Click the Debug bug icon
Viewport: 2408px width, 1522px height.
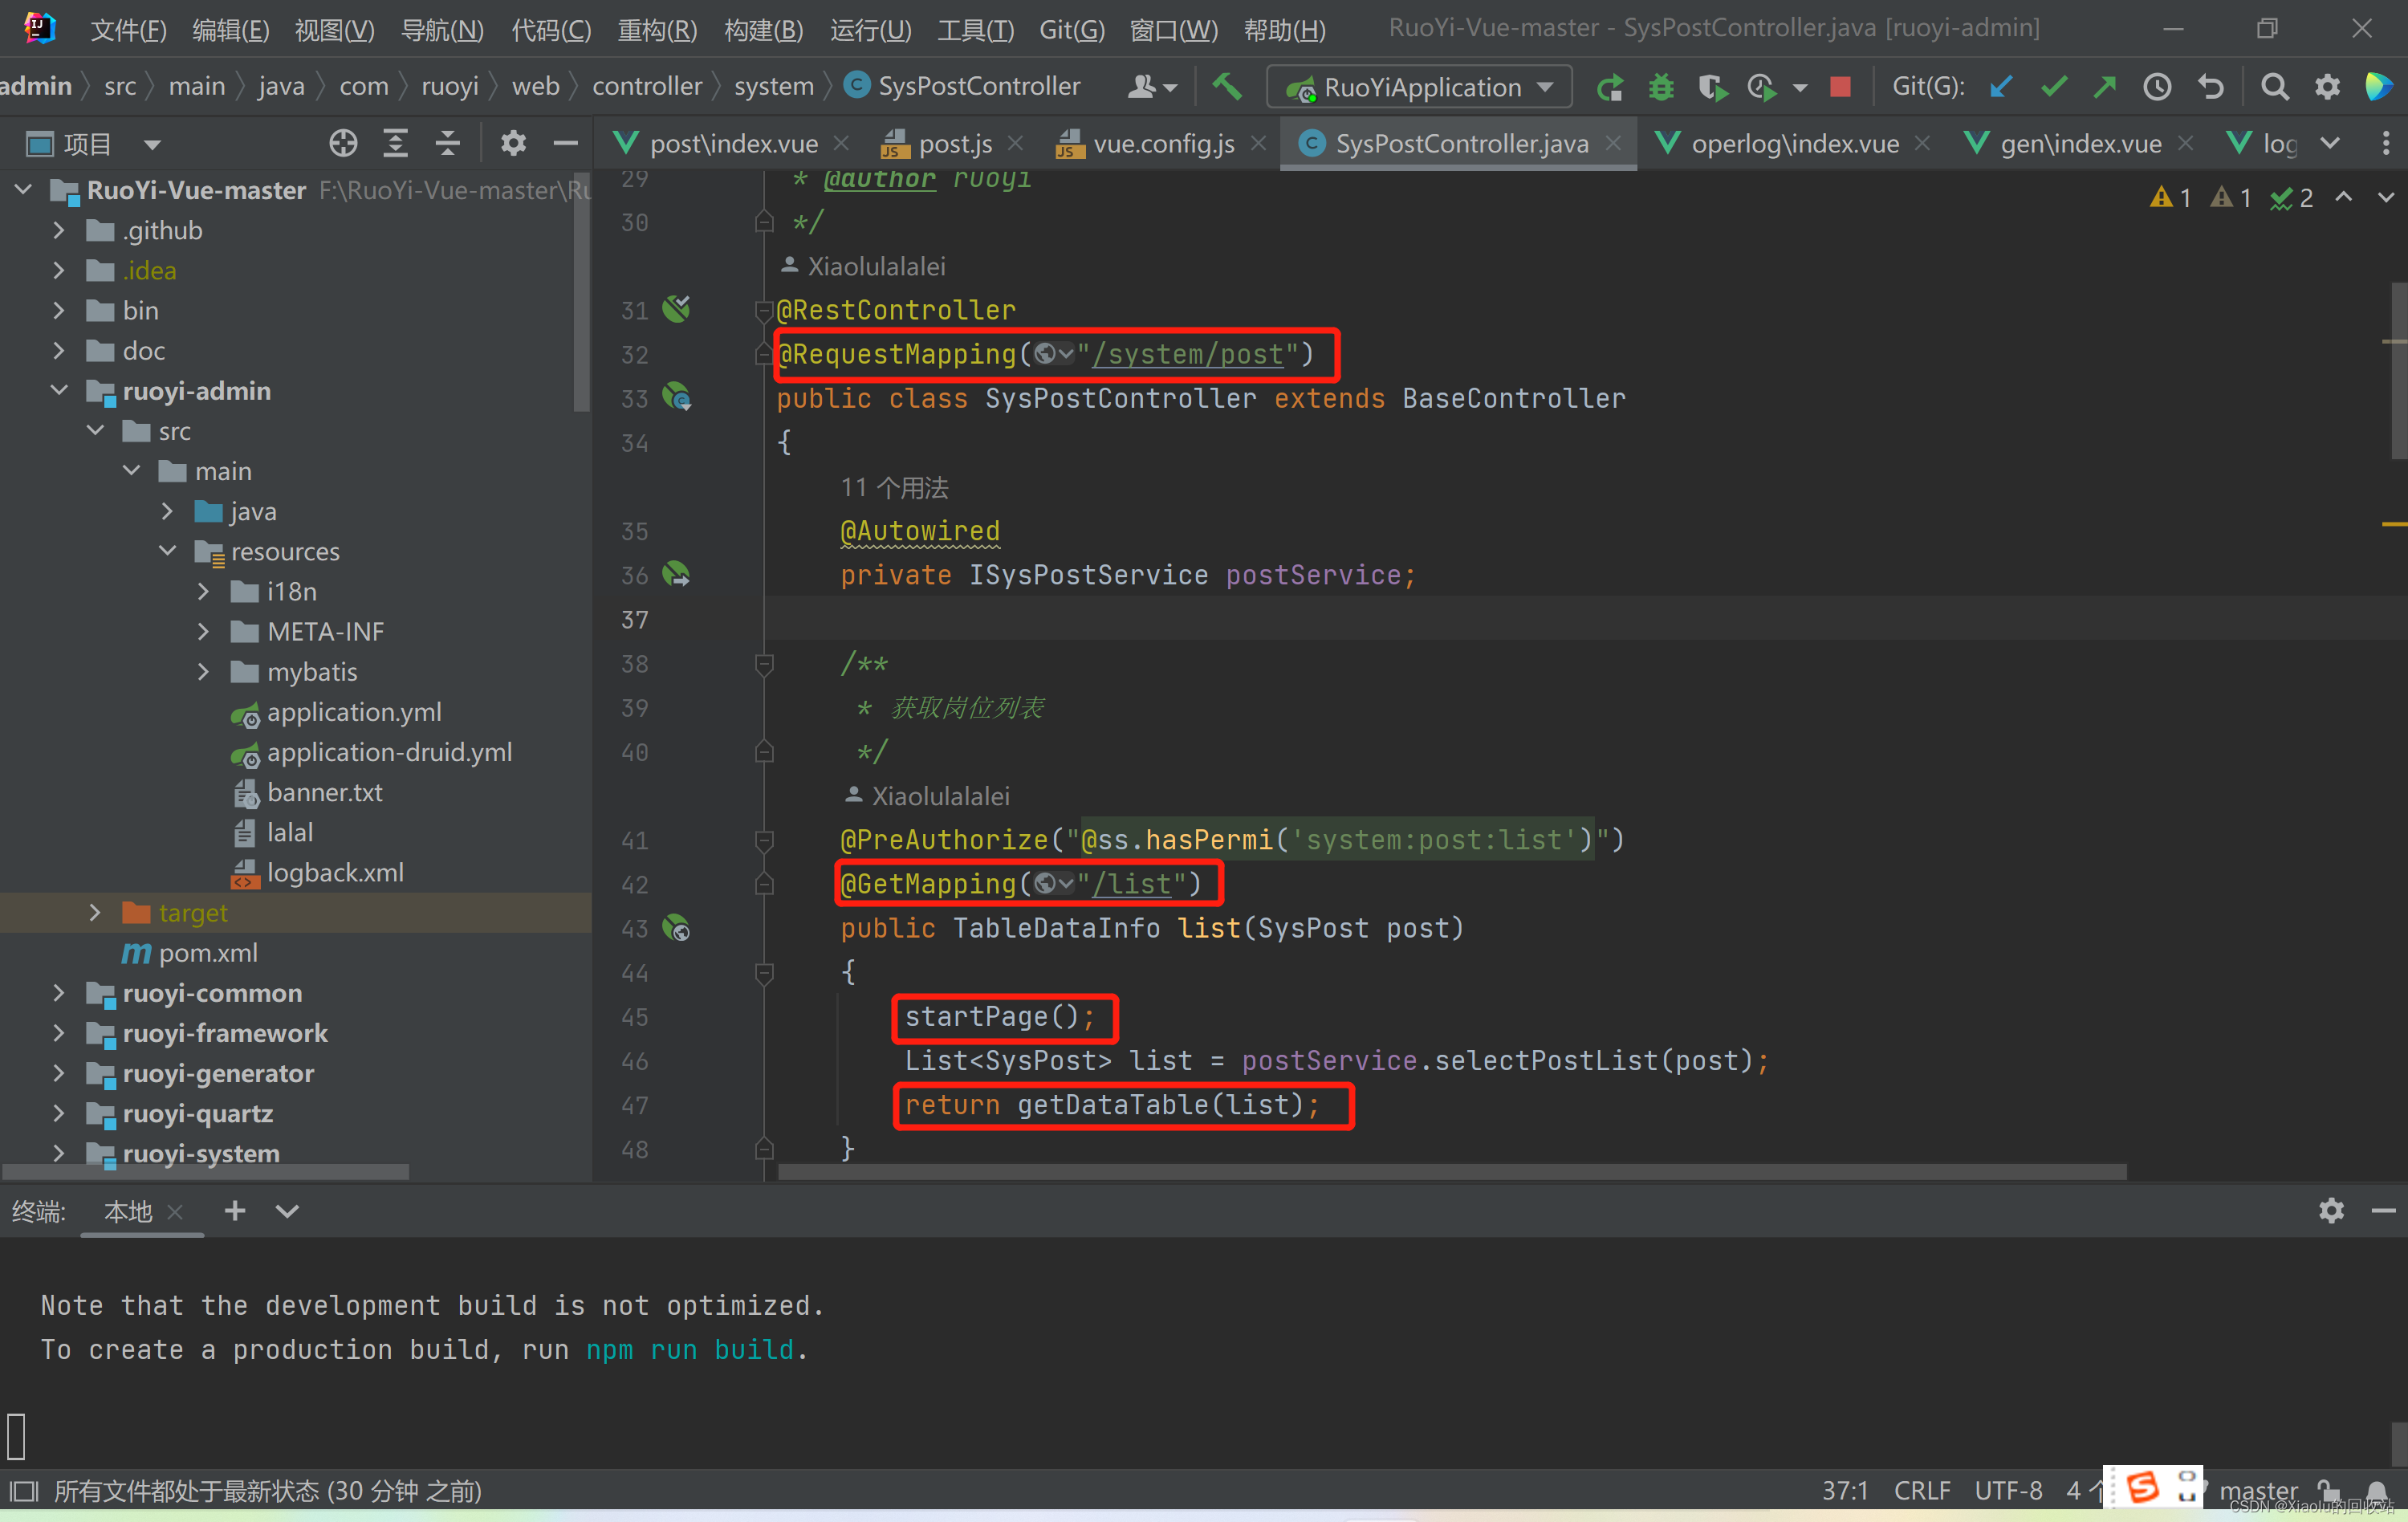(1661, 87)
